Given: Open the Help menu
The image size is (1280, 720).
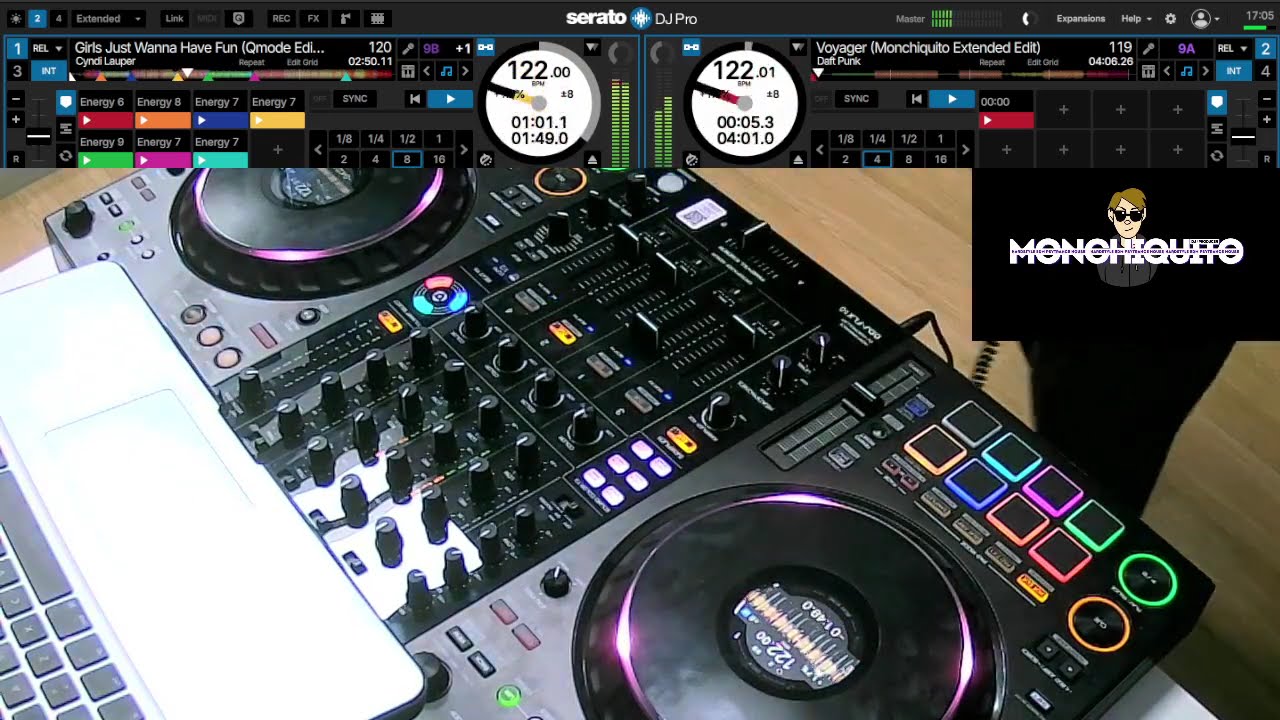Looking at the screenshot, I should [1136, 18].
